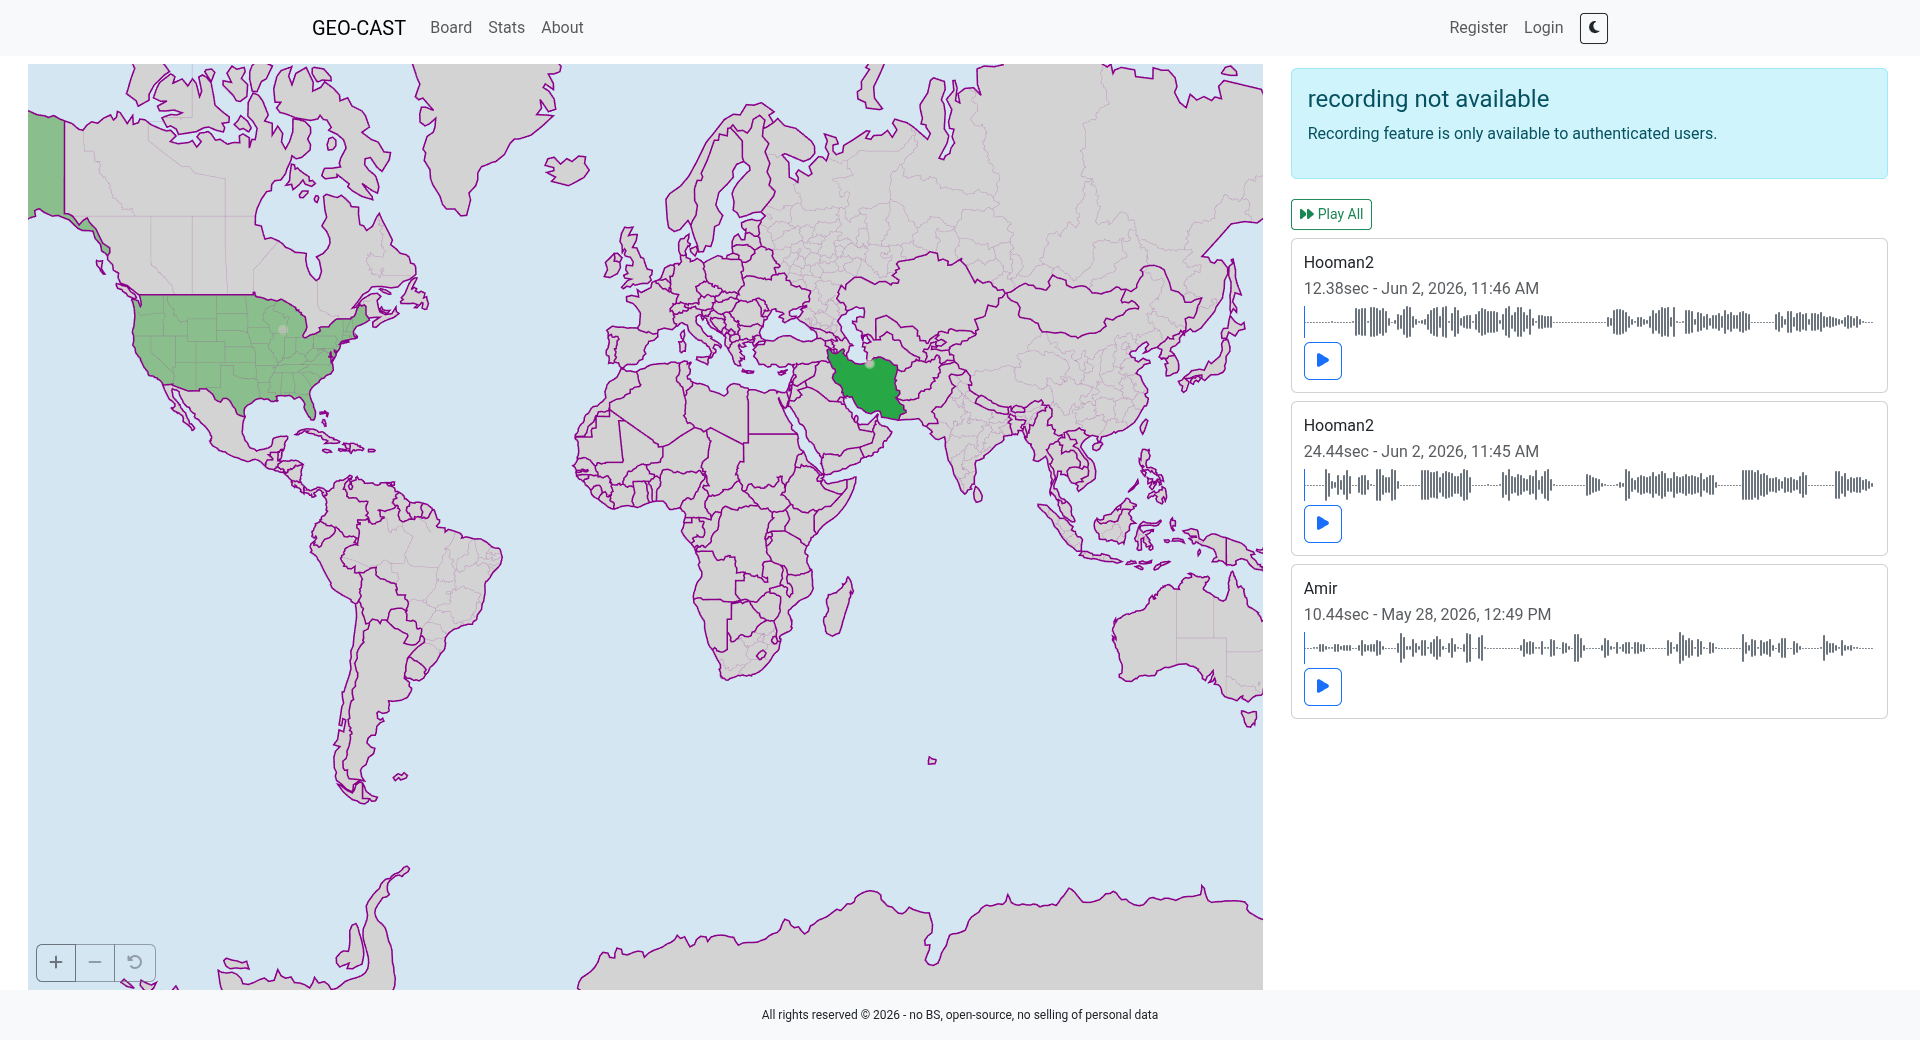Click the '10.44sec - May 28, 2026, 12:49 PM' text
This screenshot has width=1920, height=1040.
(1427, 615)
